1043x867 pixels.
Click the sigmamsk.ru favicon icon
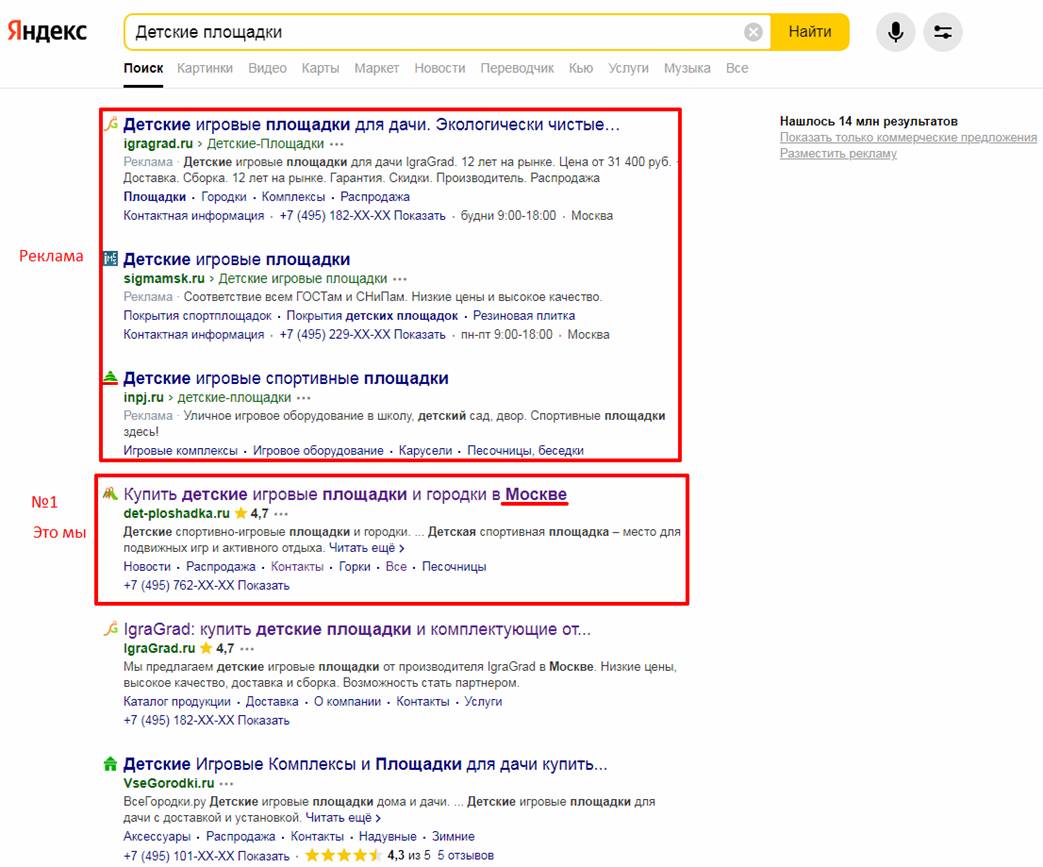(111, 260)
